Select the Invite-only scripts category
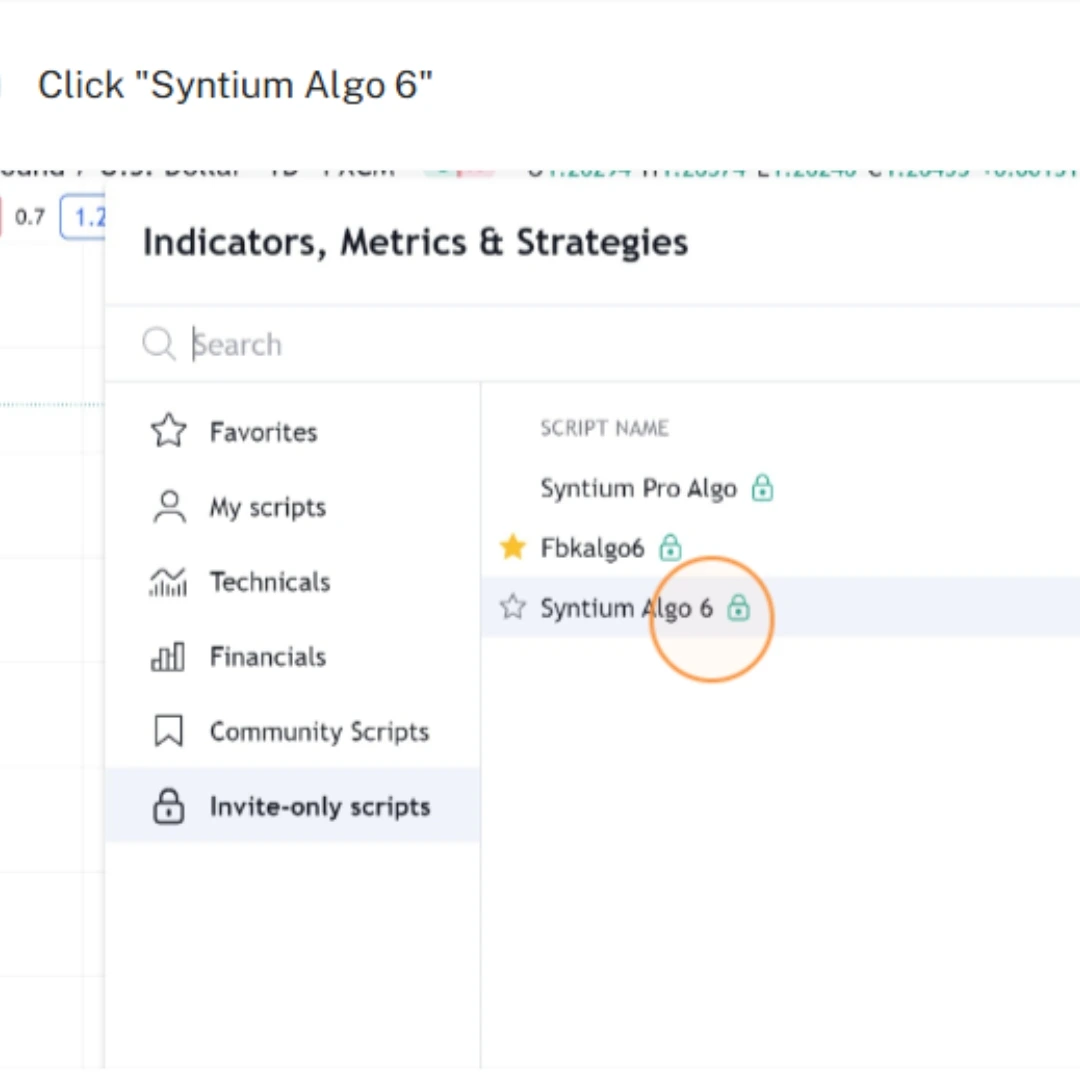 (293, 806)
